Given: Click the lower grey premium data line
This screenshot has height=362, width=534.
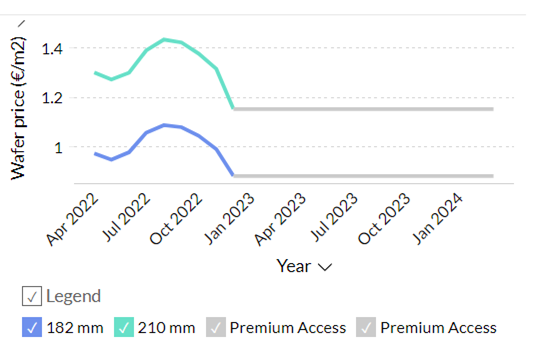Looking at the screenshot, I should (363, 176).
